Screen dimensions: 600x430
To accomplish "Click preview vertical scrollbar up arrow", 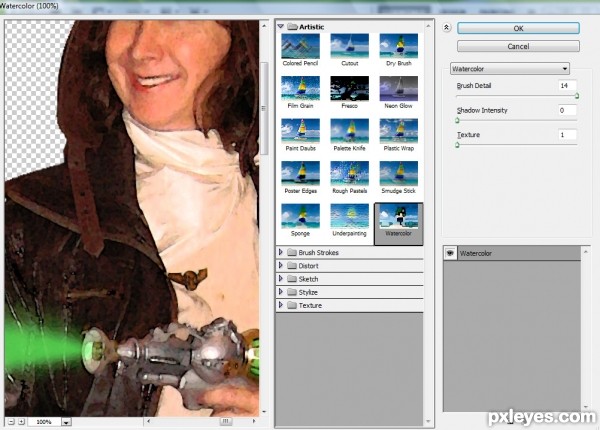I will coord(264,26).
